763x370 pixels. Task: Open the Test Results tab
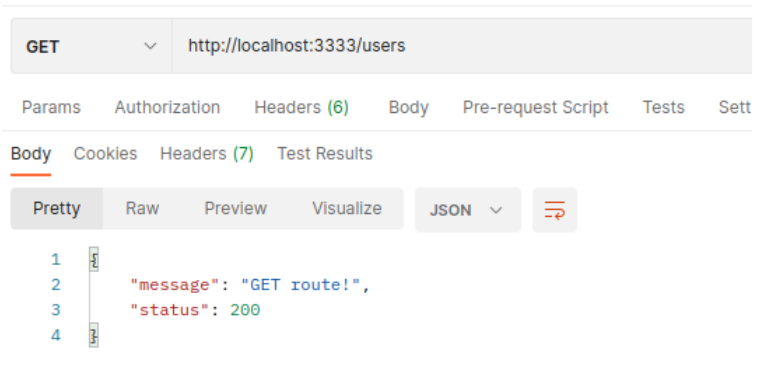(325, 154)
